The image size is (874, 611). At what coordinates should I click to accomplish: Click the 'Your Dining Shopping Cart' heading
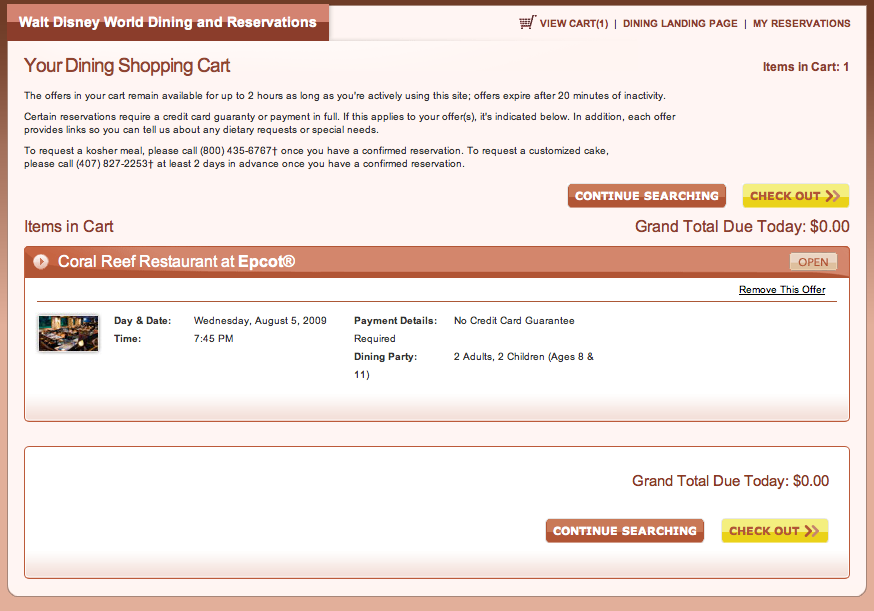click(x=127, y=66)
